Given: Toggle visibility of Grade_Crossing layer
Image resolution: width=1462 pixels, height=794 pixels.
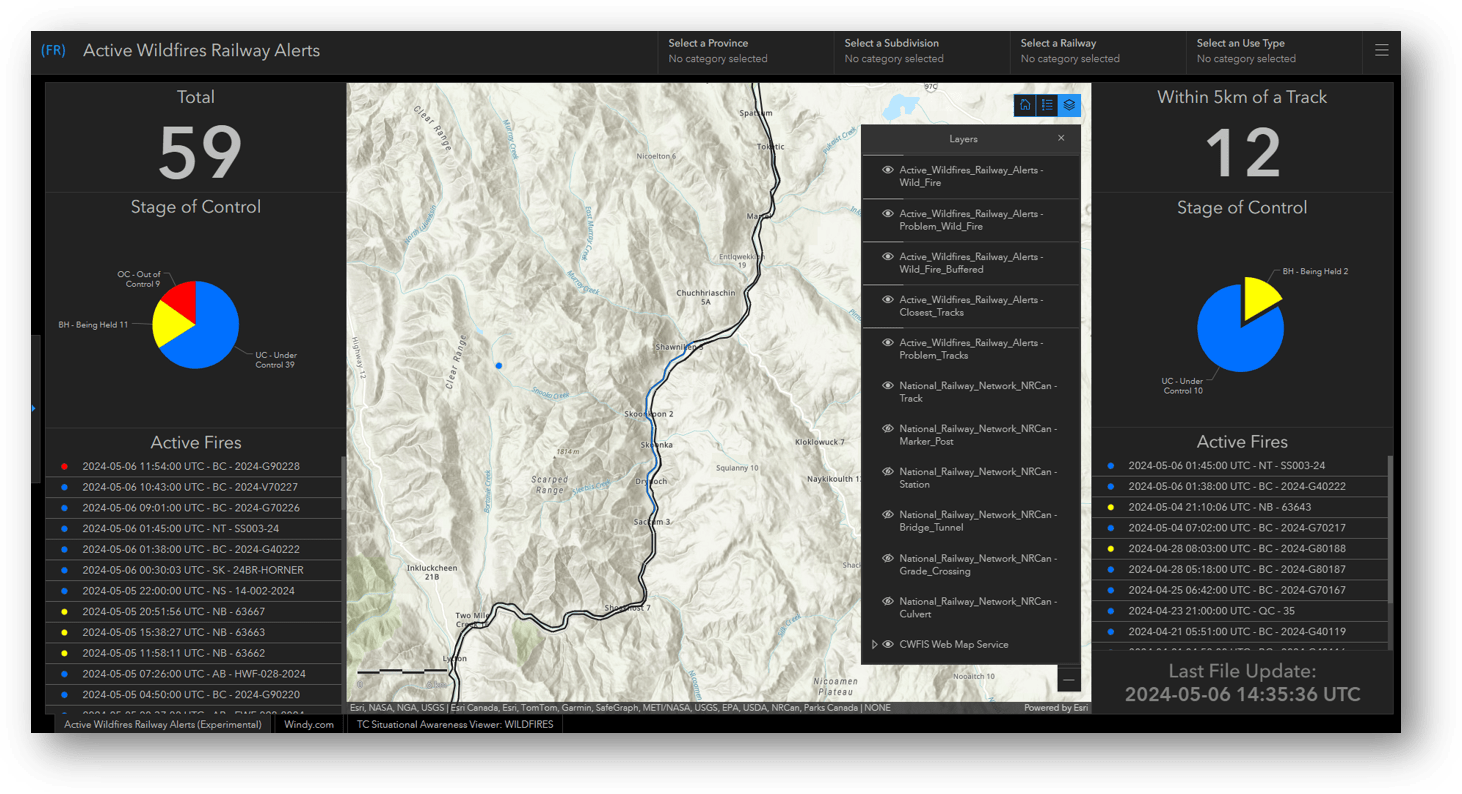Looking at the screenshot, I should point(887,558).
